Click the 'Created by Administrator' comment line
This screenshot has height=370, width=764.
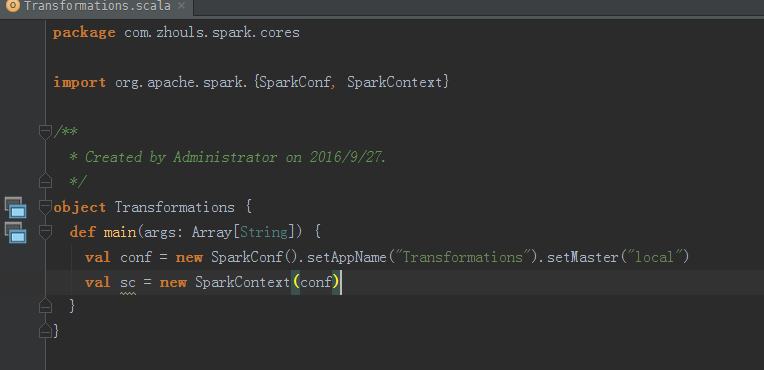click(x=228, y=157)
